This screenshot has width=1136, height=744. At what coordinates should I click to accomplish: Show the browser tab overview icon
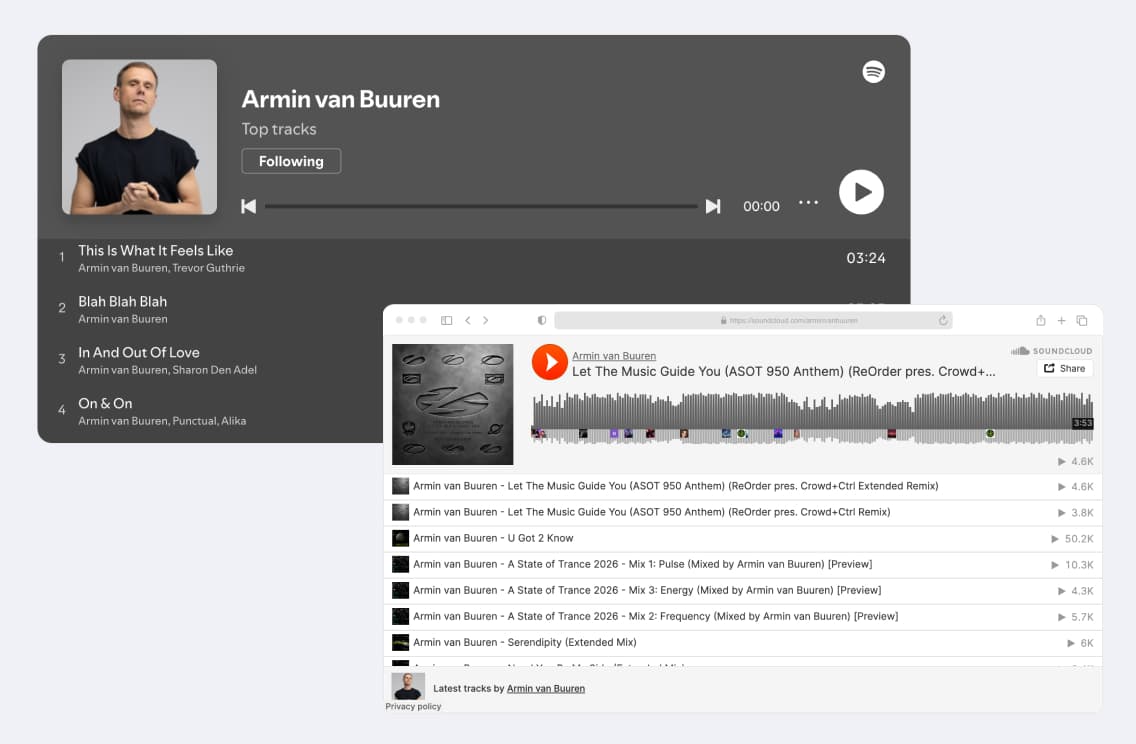click(1082, 320)
